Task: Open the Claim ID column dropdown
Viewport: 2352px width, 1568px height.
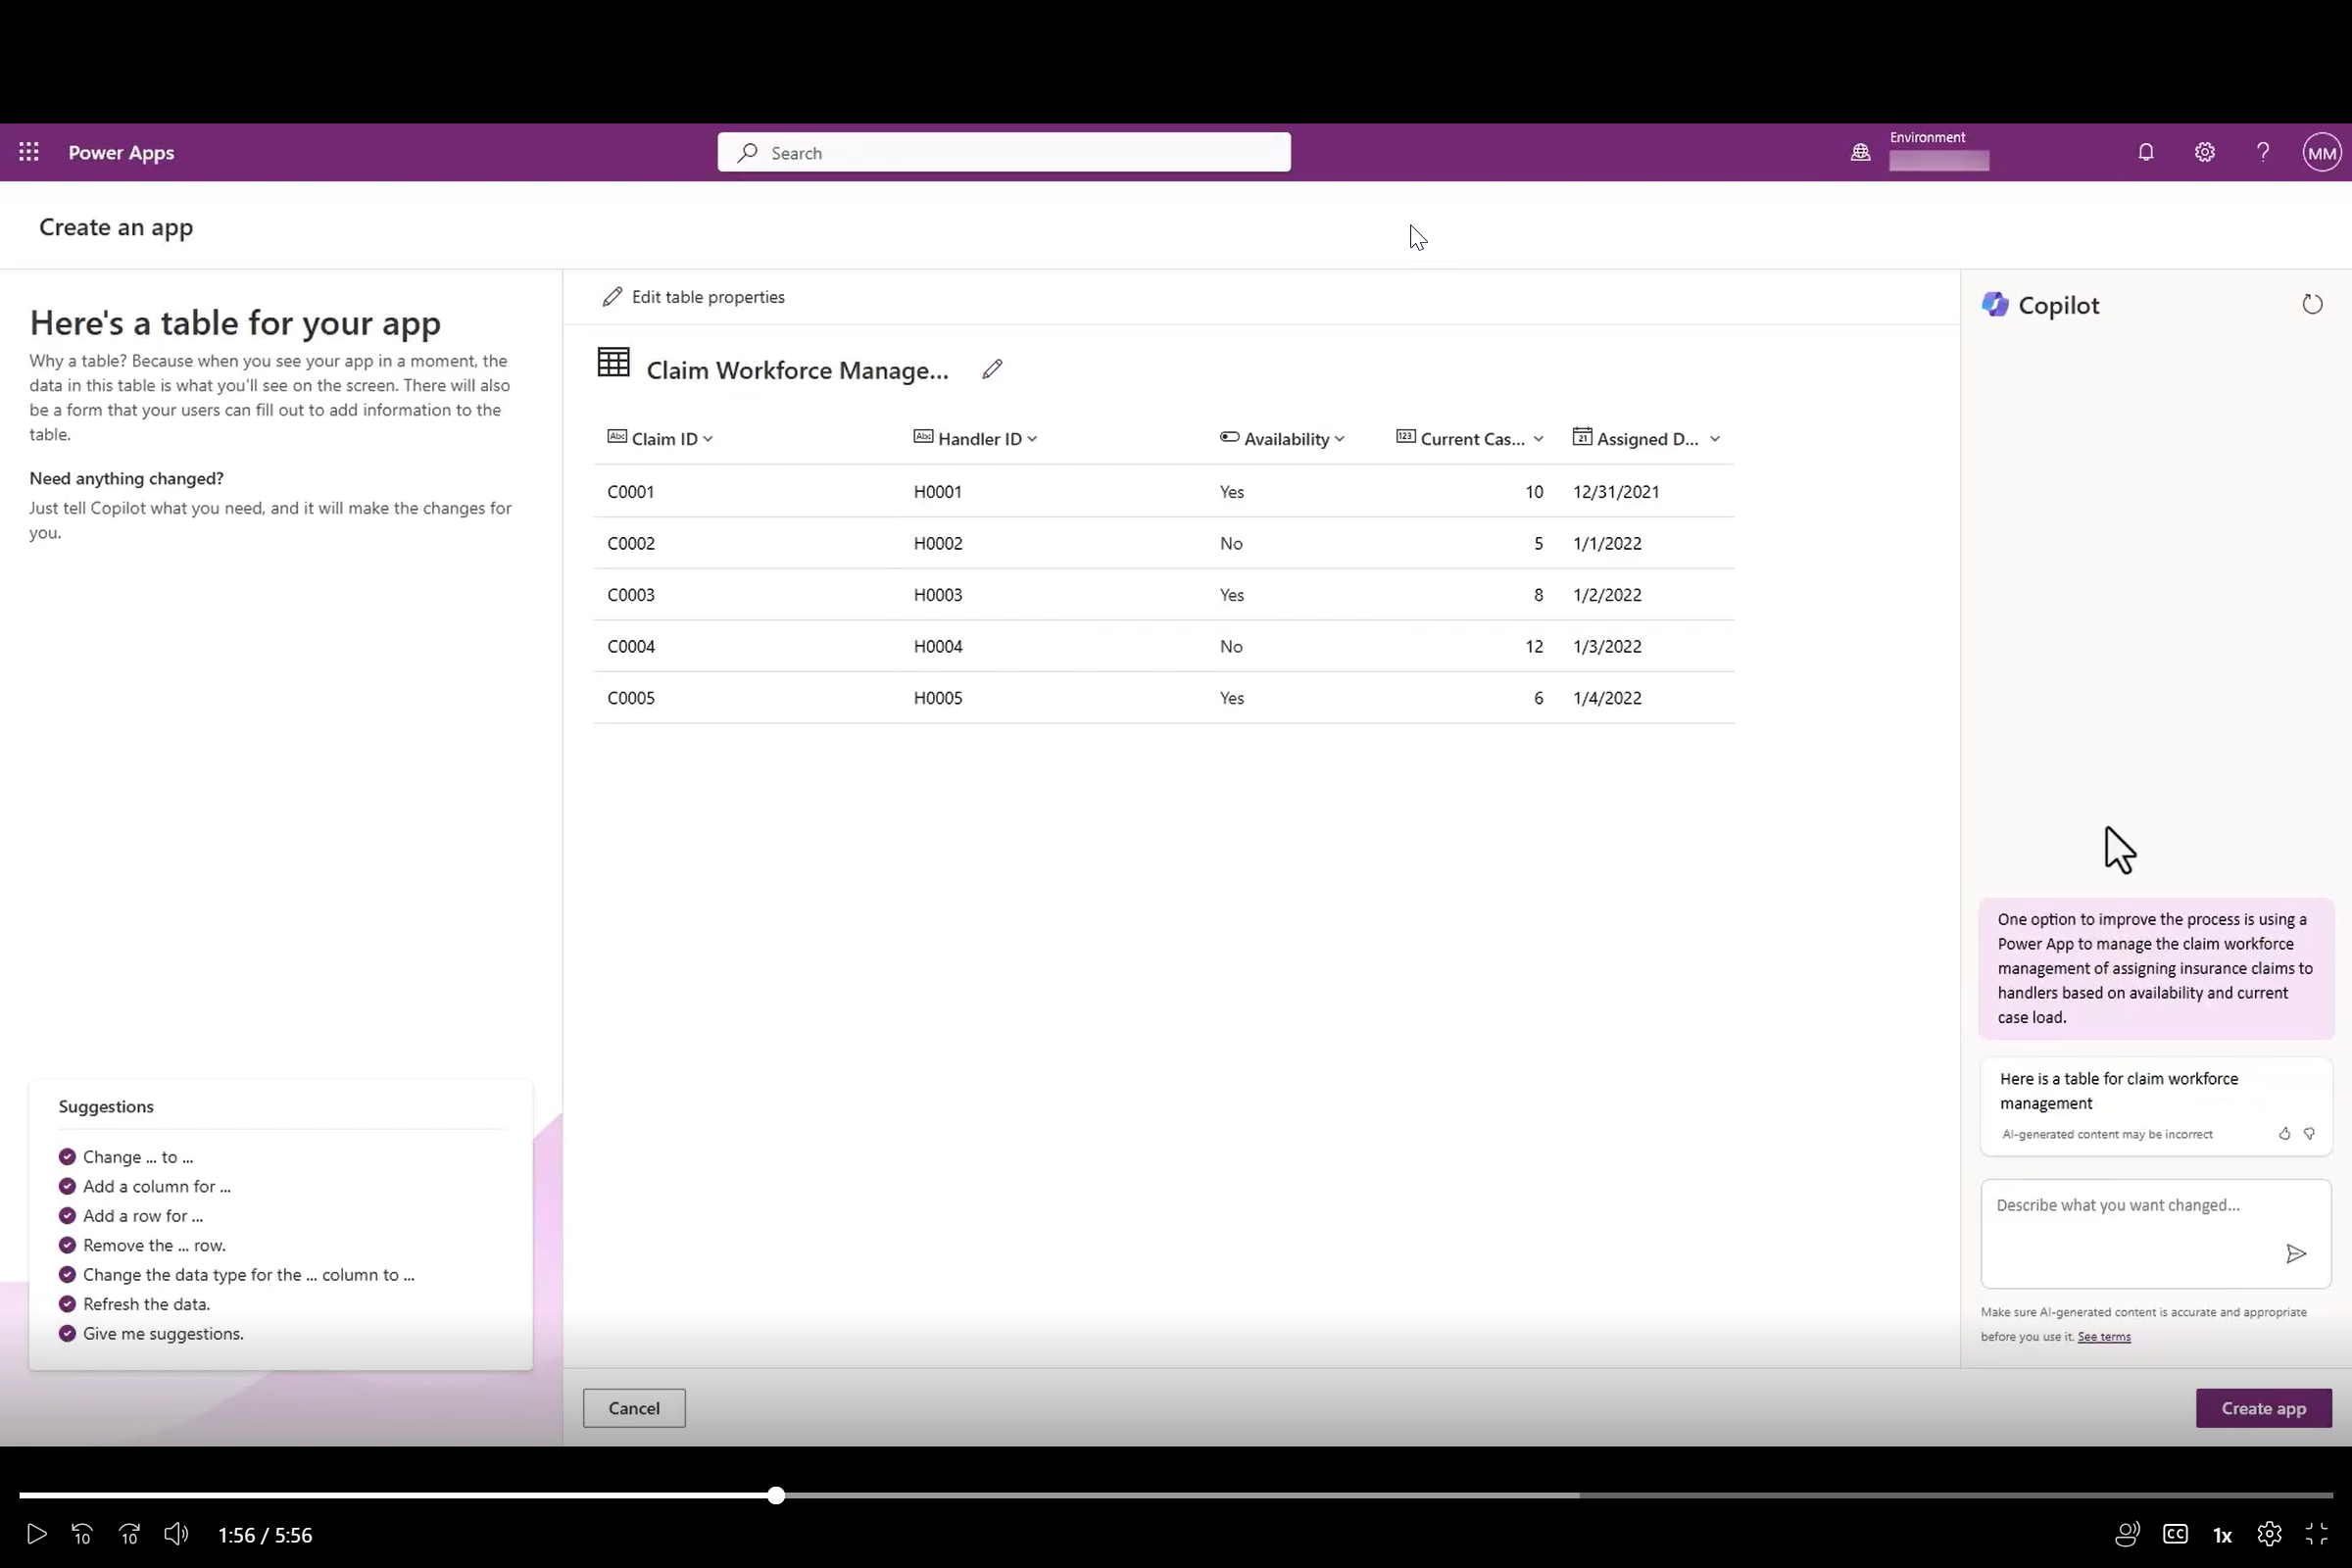Action: pyautogui.click(x=708, y=438)
